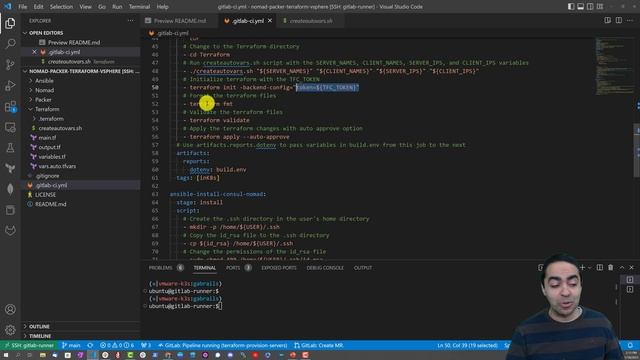Click GitLab: Create MR status item
This screenshot has height=360, width=640.
click(318, 345)
